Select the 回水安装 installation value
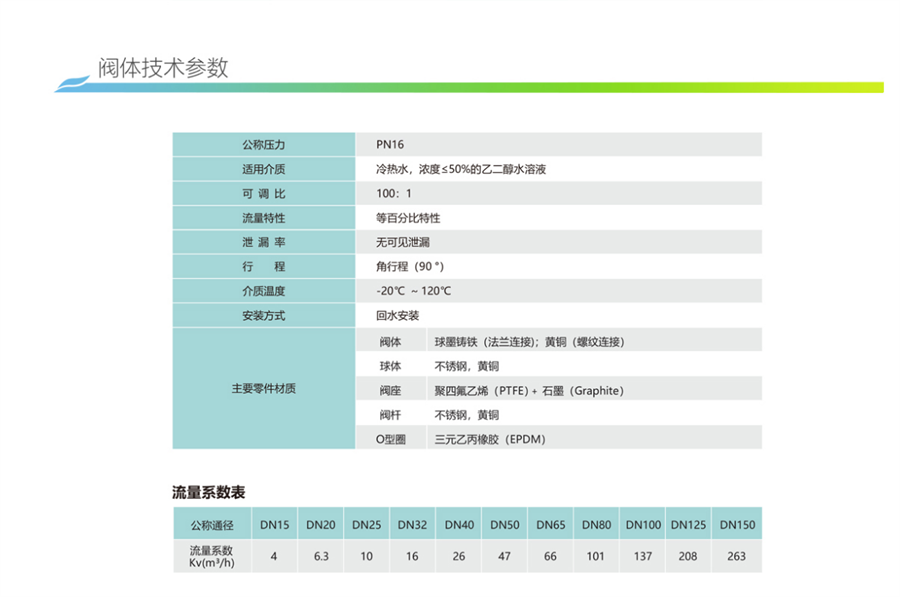 pos(397,316)
